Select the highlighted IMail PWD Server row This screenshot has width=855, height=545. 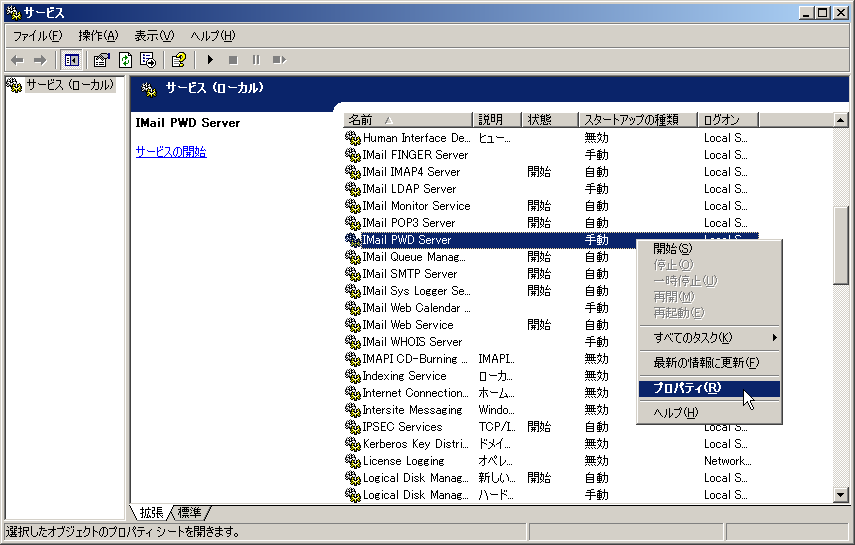click(x=551, y=240)
